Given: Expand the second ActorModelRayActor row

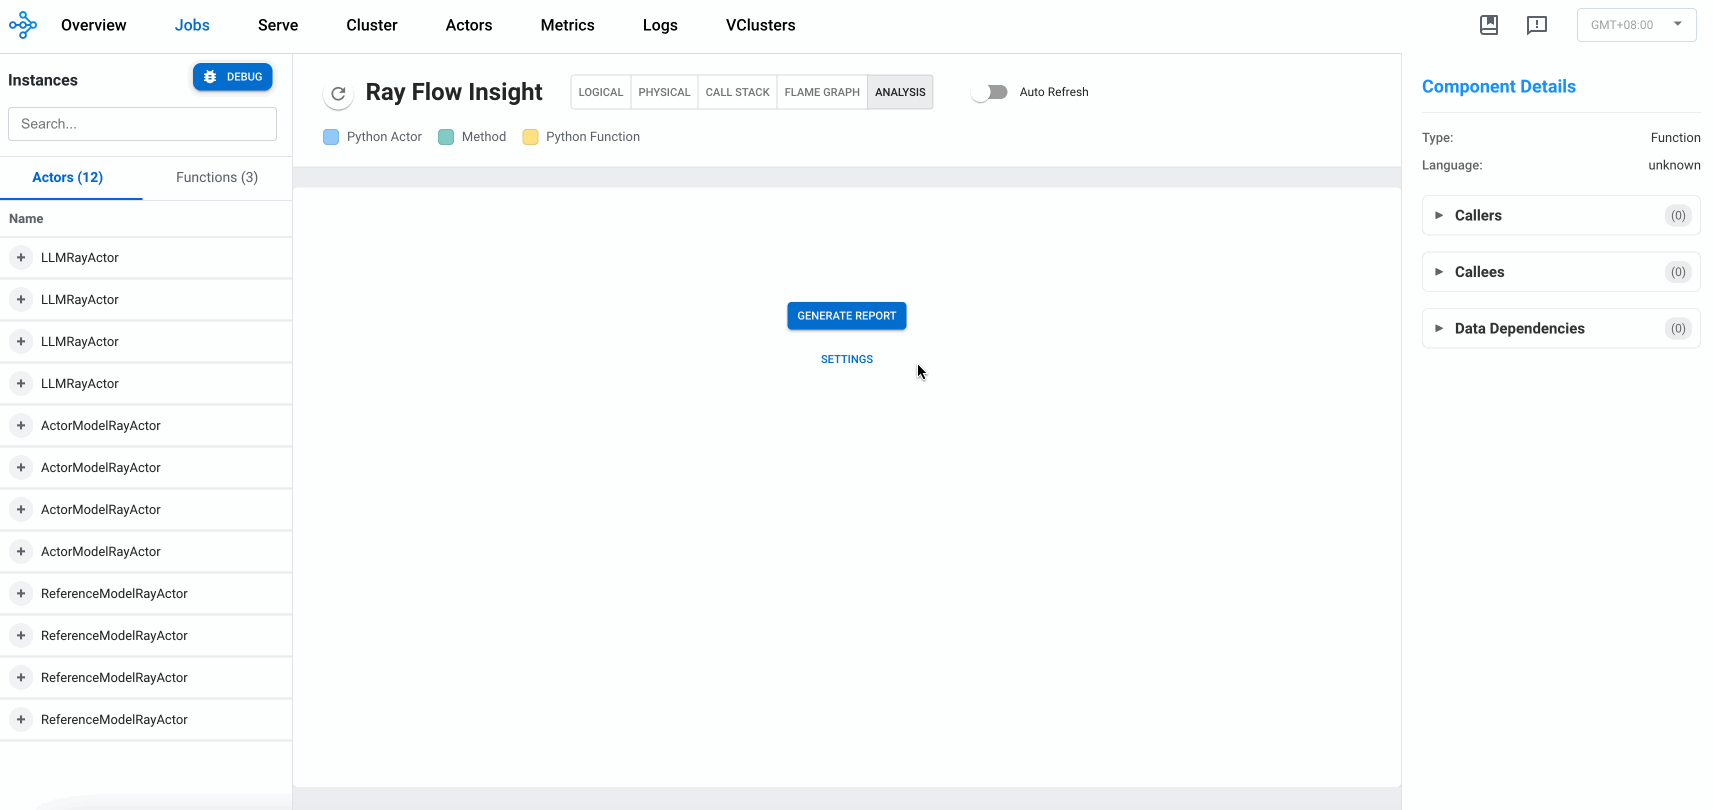Looking at the screenshot, I should [21, 468].
